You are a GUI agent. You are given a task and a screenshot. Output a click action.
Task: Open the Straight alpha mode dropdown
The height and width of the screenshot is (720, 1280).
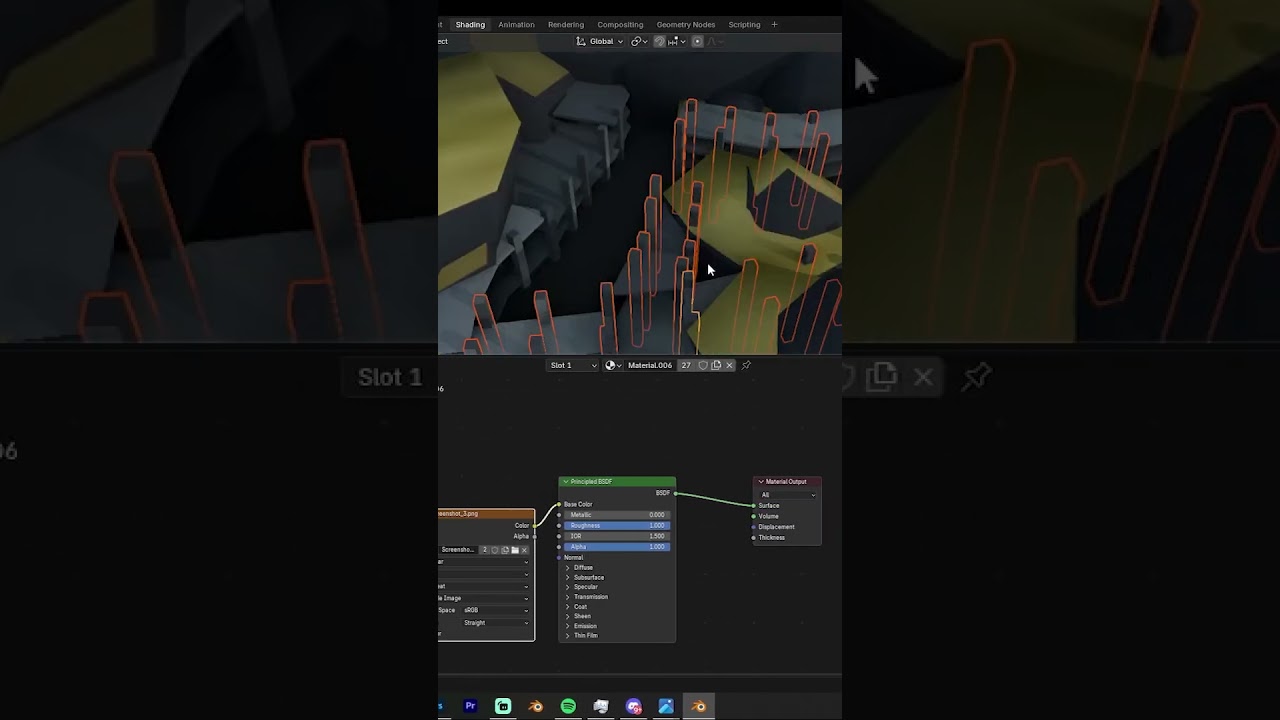coord(496,623)
